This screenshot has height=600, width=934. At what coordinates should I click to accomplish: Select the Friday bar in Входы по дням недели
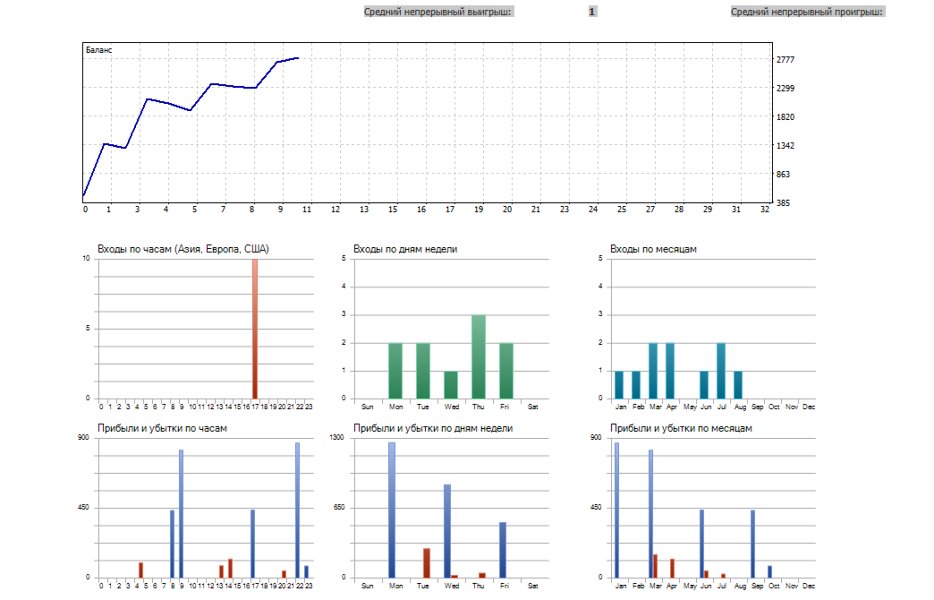pos(506,371)
